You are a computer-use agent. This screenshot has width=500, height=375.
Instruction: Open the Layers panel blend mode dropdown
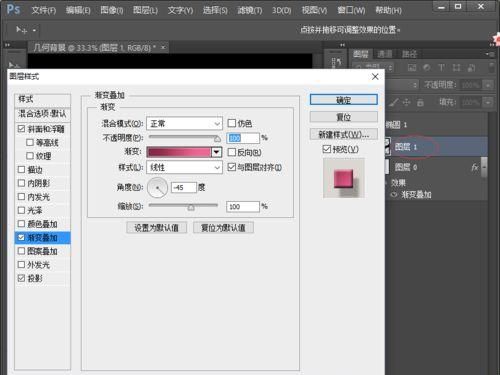(x=401, y=85)
